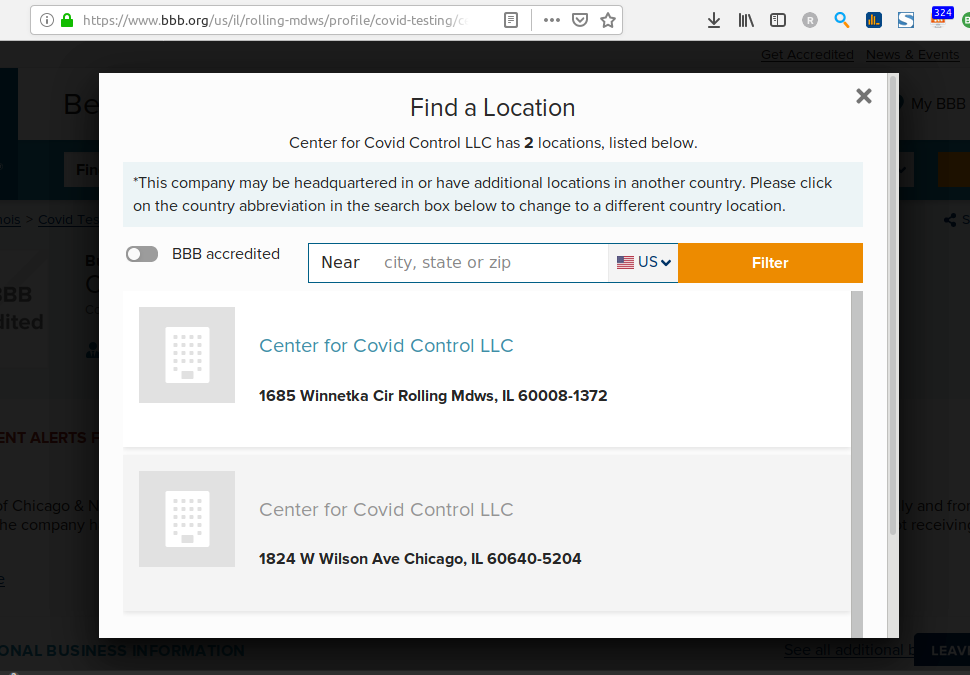Image resolution: width=970 pixels, height=675 pixels.
Task: Click the address 1685 Winnetka Cir Rolling Mdws
Action: [x=433, y=396]
